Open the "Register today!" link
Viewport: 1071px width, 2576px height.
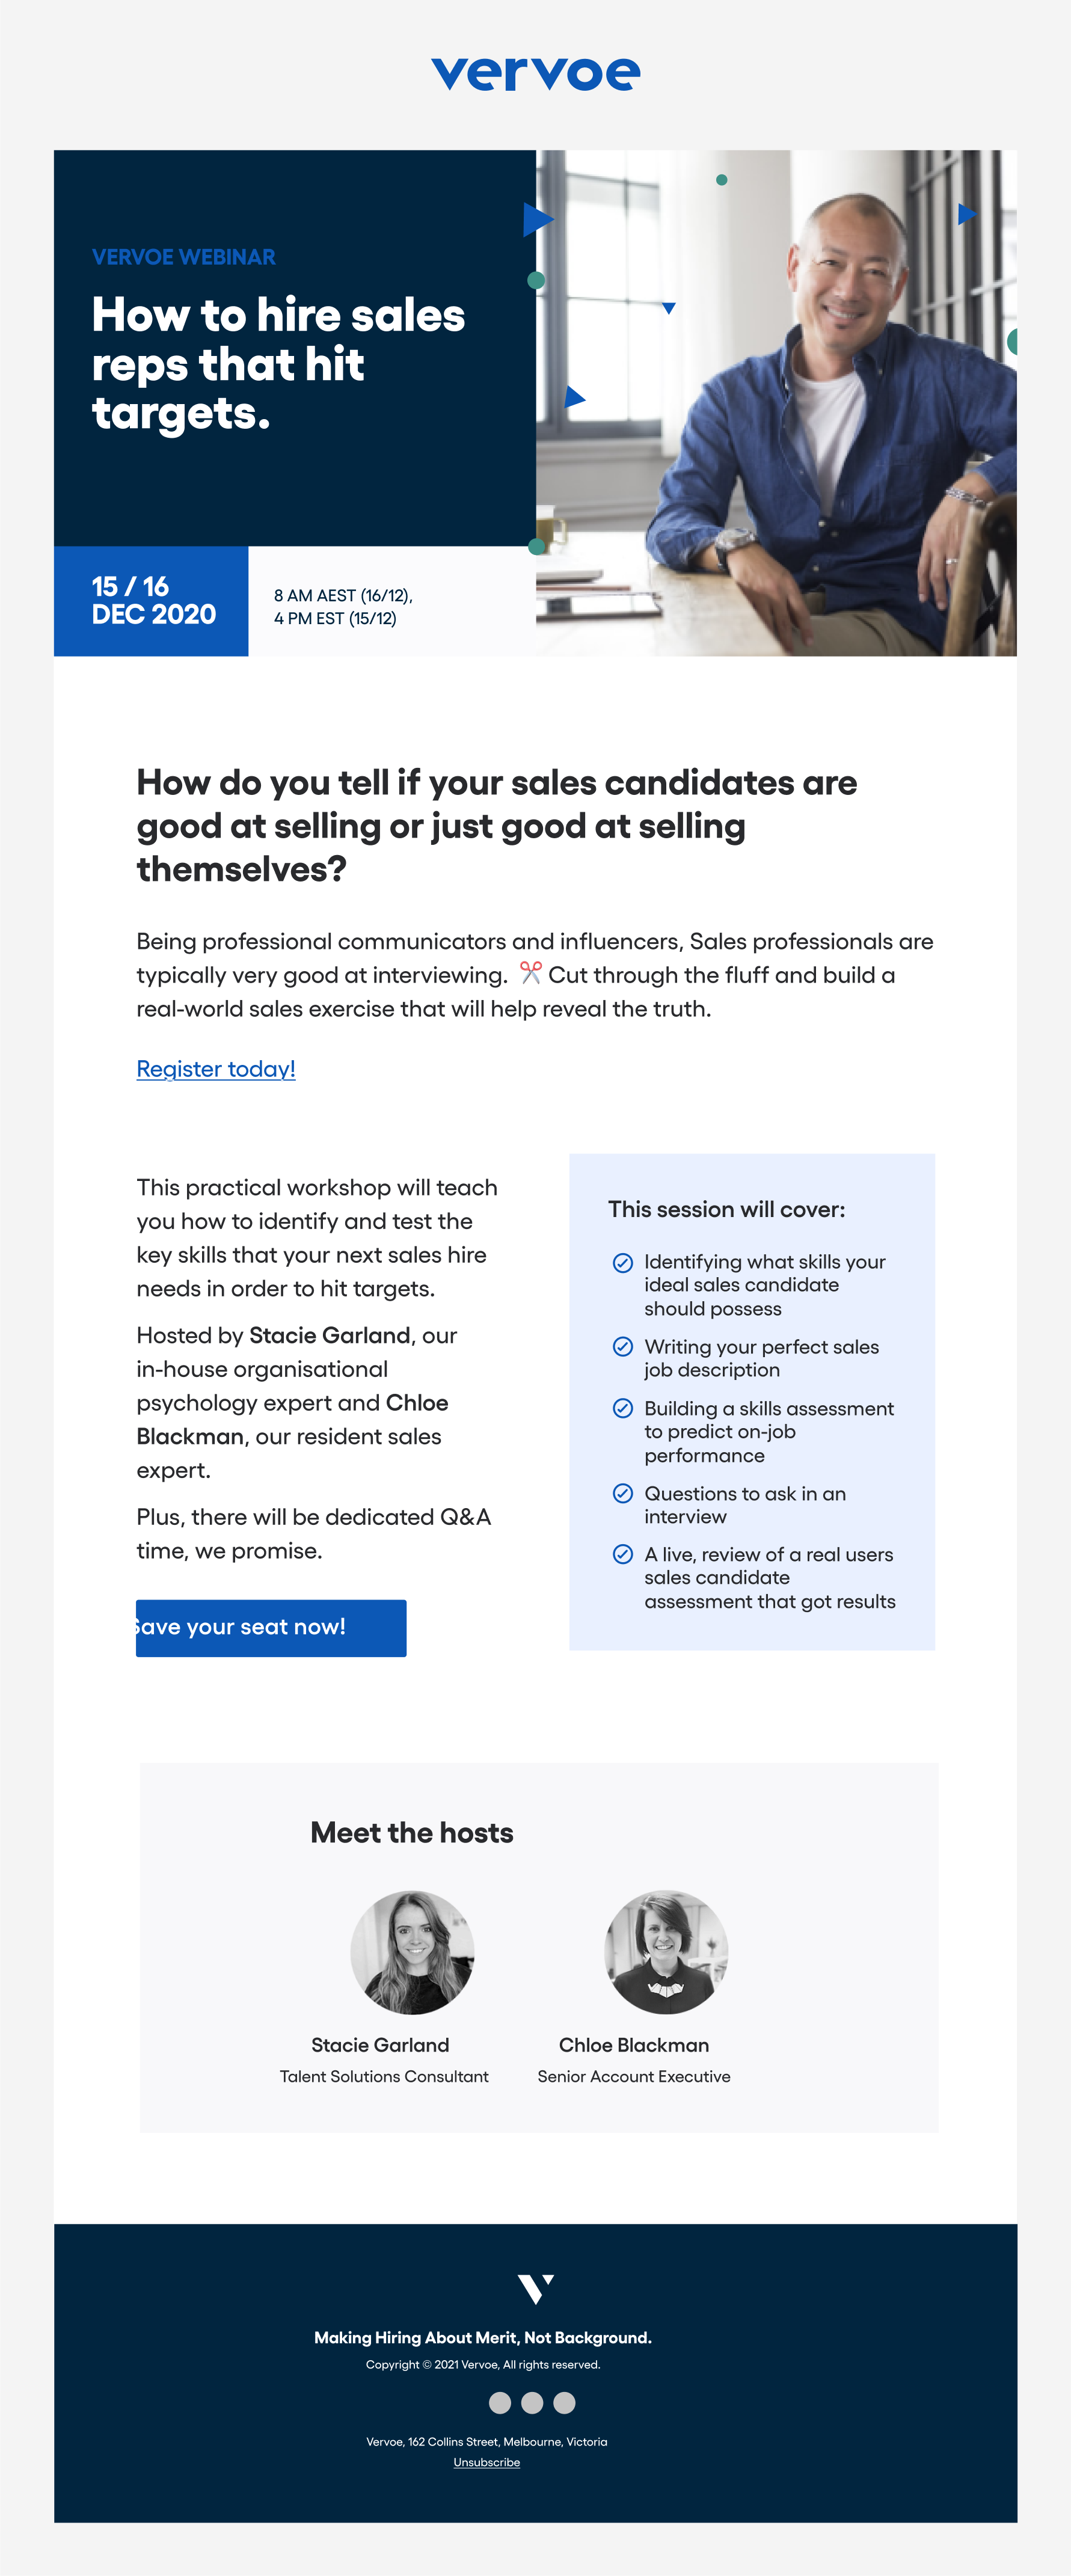[216, 1069]
